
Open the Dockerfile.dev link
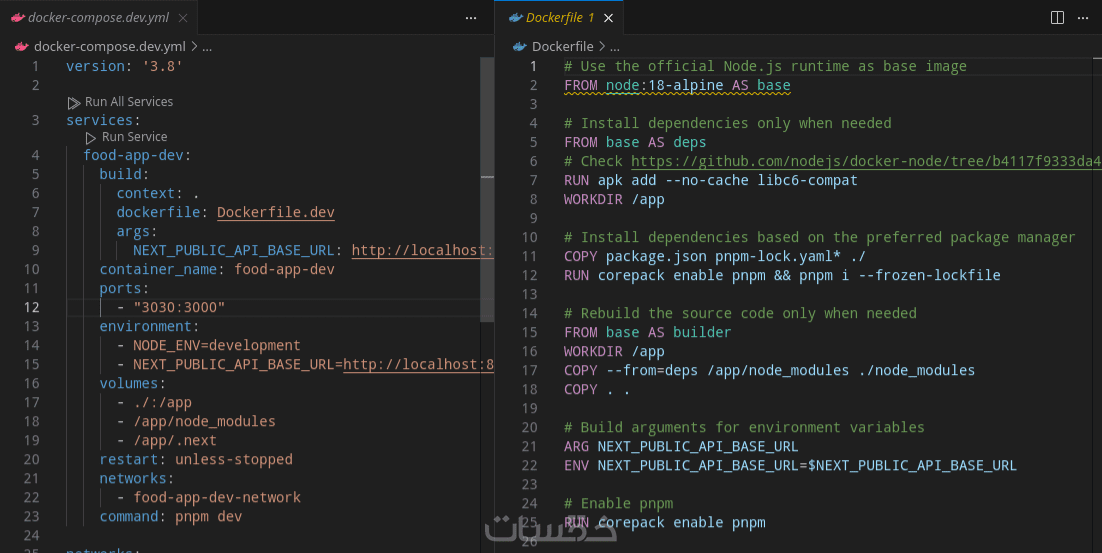coord(276,212)
